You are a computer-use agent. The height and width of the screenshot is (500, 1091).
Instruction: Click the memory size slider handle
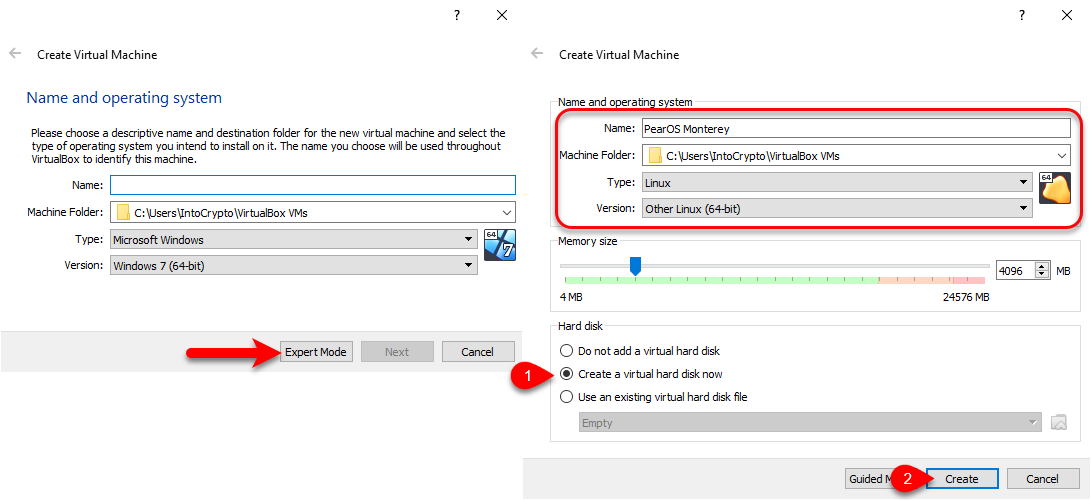635,266
